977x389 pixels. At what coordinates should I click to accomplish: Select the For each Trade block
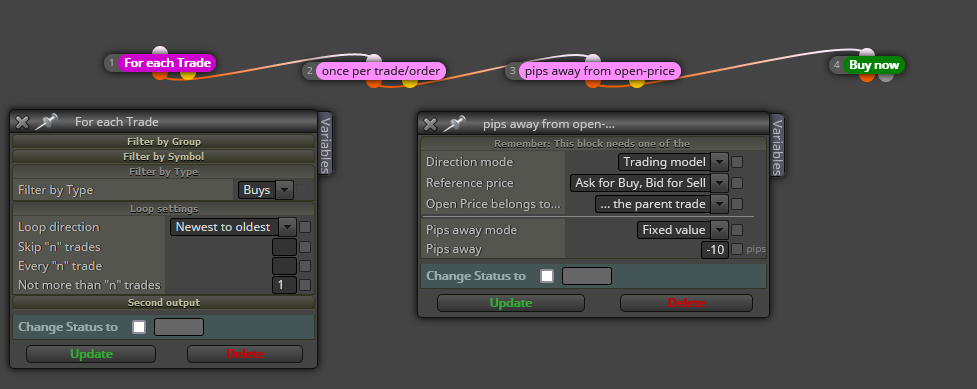pyautogui.click(x=167, y=62)
